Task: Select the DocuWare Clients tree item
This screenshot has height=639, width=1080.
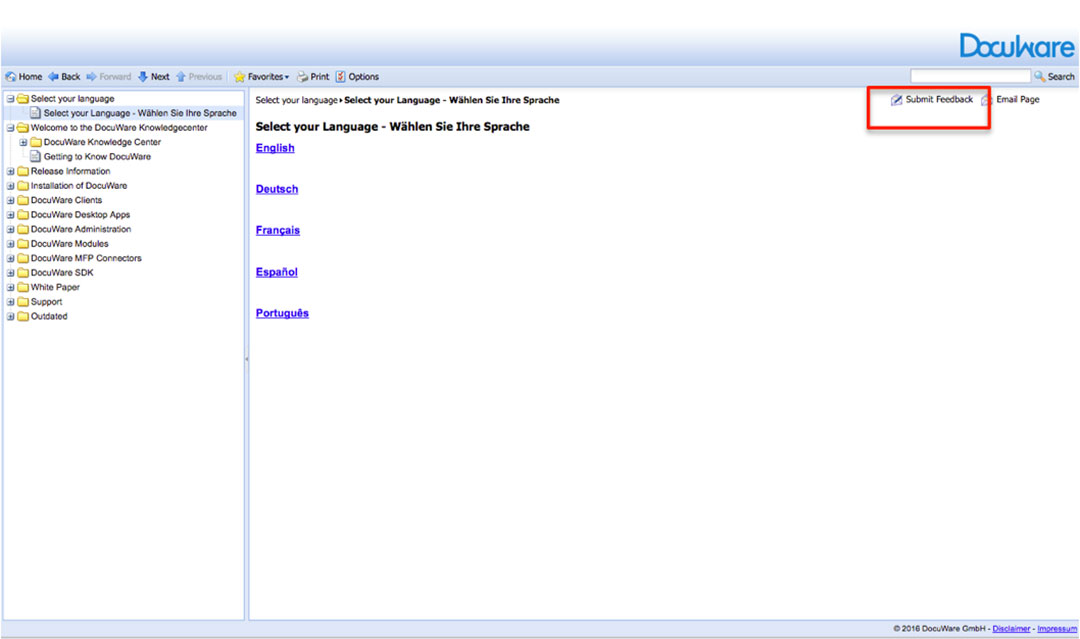Action: tap(66, 200)
